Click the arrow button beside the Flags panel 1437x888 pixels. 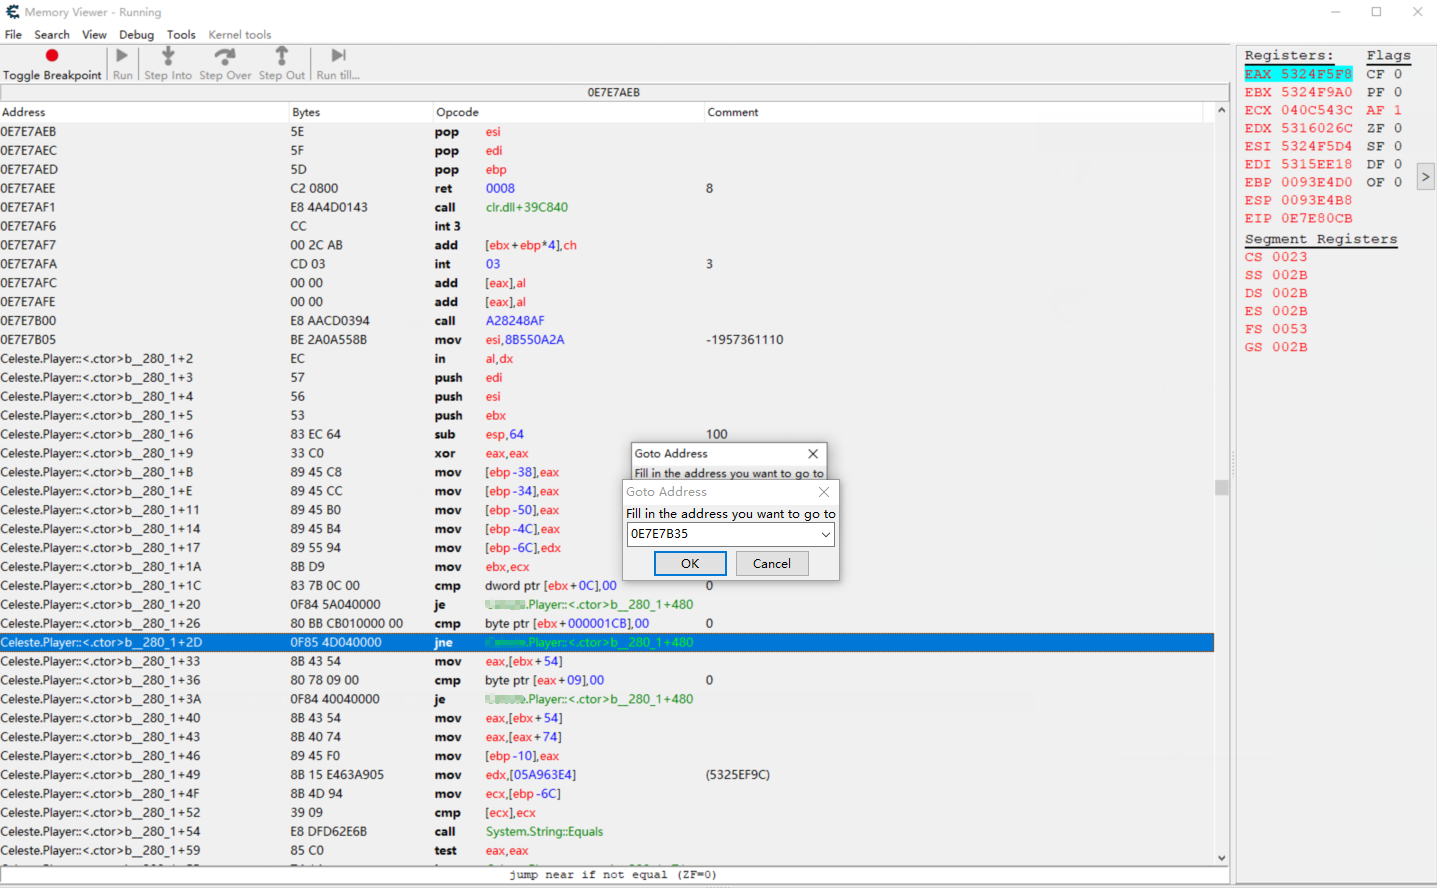coord(1426,177)
